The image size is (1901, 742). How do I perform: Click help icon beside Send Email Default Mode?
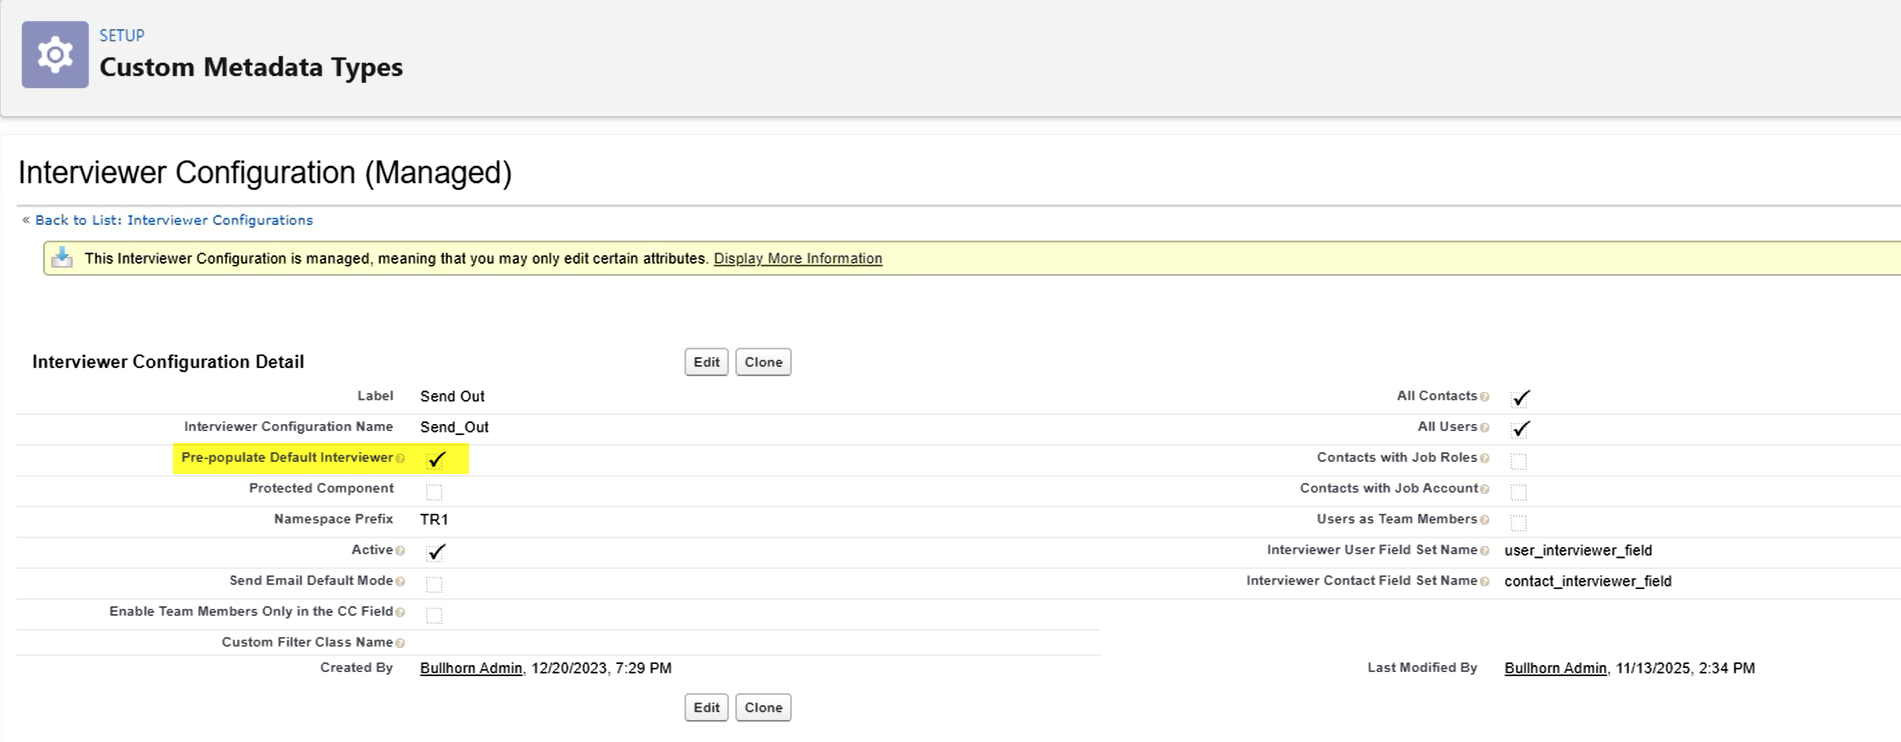tap(401, 582)
